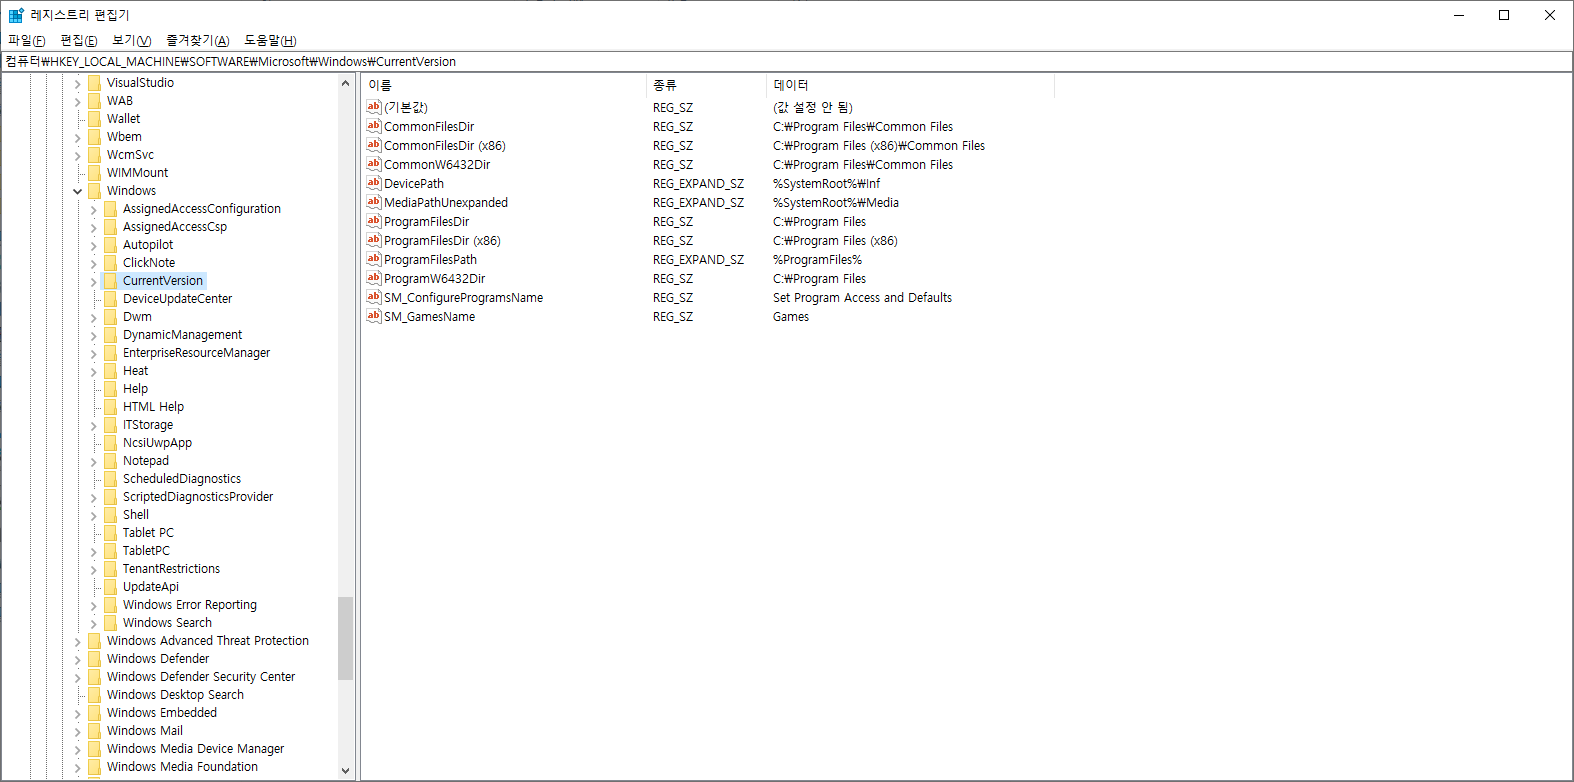1574x782 pixels.
Task: Select the DeviceUpdateCenter key
Action: tap(178, 299)
